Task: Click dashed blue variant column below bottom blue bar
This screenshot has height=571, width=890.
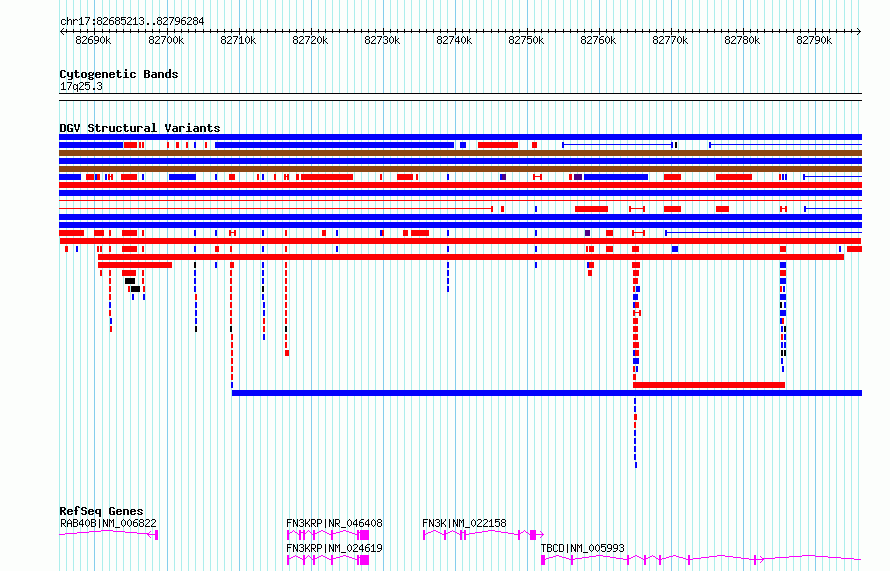Action: (635, 433)
